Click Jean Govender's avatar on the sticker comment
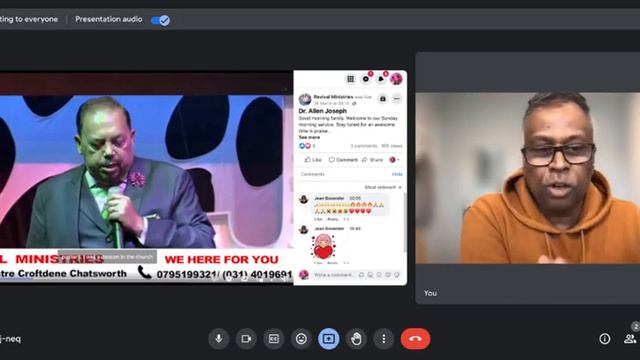Image resolution: width=640 pixels, height=360 pixels. [x=304, y=229]
